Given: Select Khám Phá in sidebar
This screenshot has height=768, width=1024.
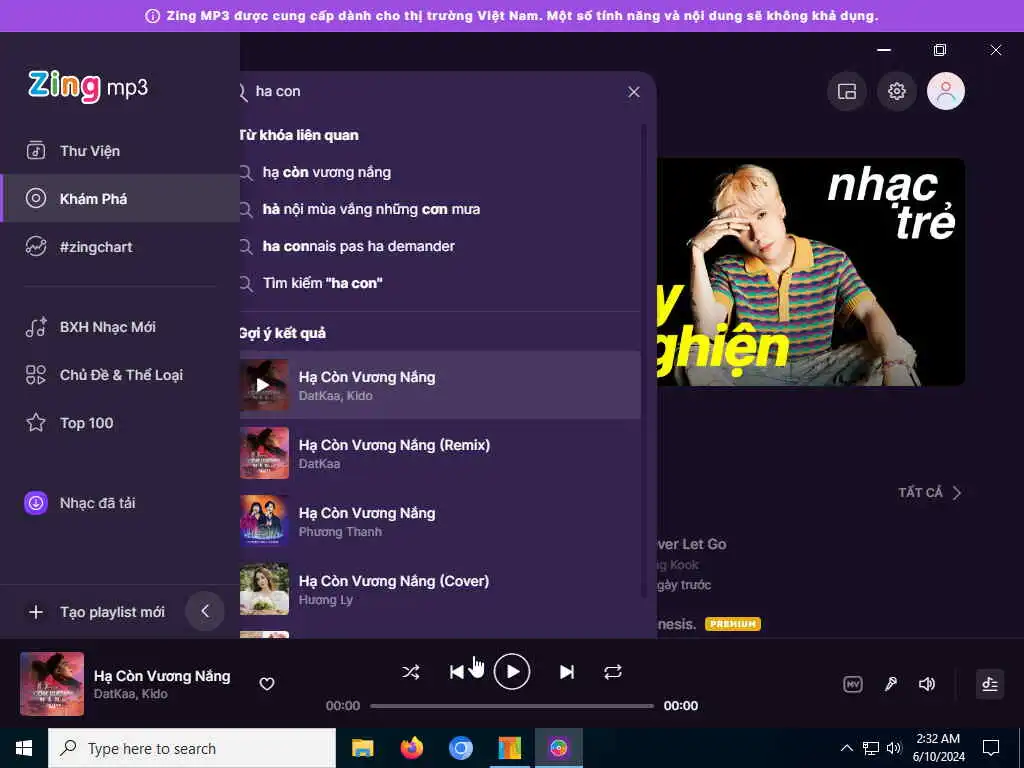Looking at the screenshot, I should (x=120, y=199).
